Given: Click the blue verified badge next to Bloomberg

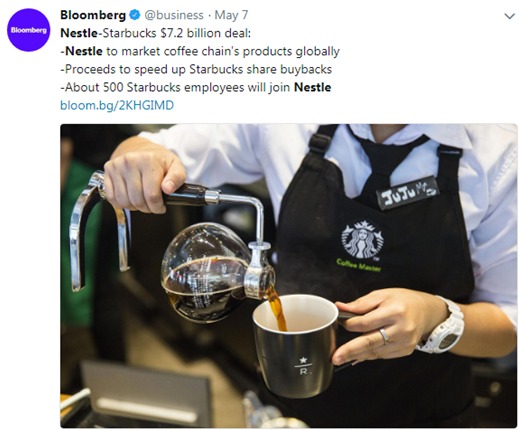Looking at the screenshot, I should click(x=134, y=15).
